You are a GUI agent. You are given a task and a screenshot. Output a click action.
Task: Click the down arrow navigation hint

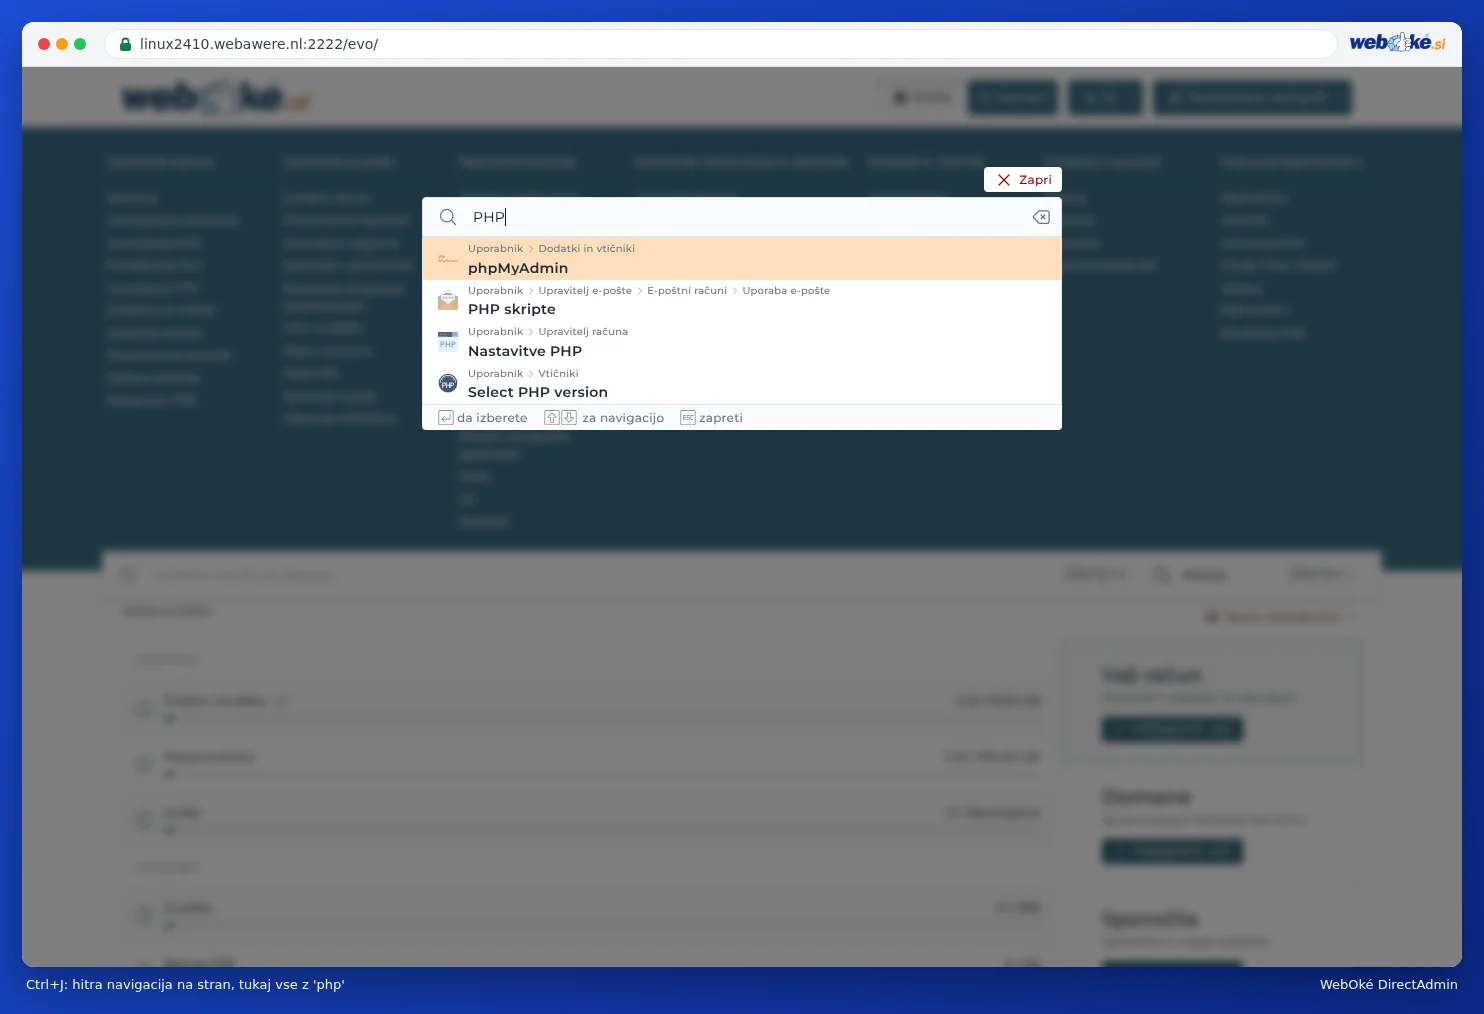(x=569, y=418)
